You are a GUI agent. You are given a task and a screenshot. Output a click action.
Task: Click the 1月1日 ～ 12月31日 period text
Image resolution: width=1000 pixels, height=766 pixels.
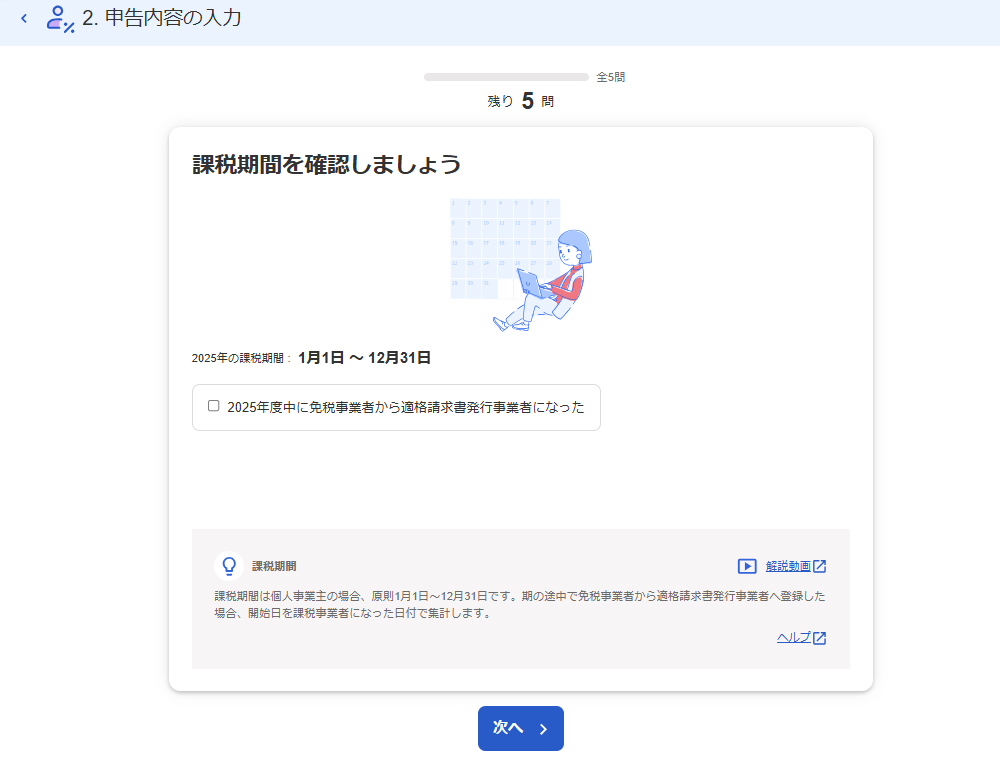point(364,358)
